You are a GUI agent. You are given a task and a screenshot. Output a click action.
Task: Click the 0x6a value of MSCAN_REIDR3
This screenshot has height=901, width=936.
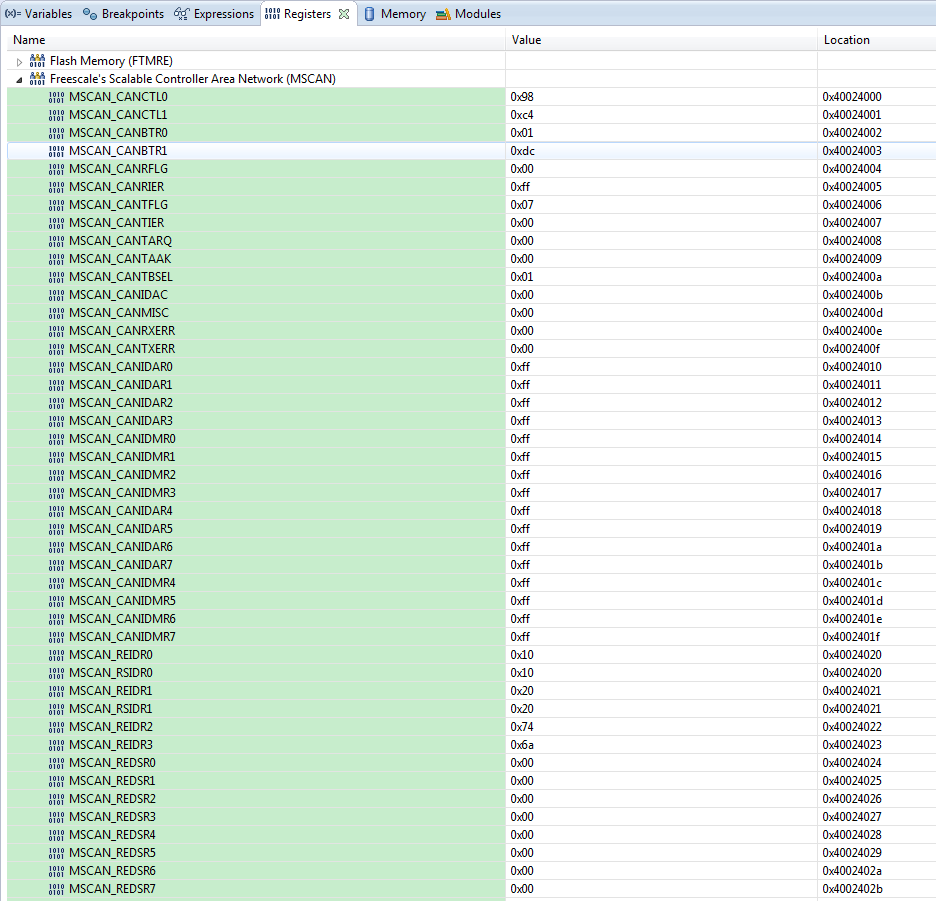(x=522, y=745)
